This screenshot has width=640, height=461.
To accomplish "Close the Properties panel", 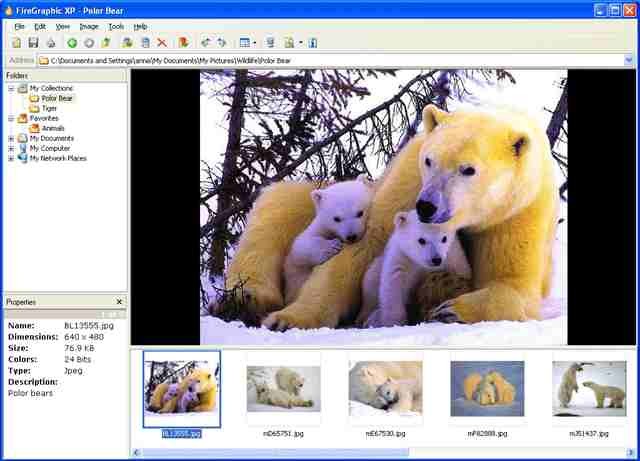I will (119, 302).
